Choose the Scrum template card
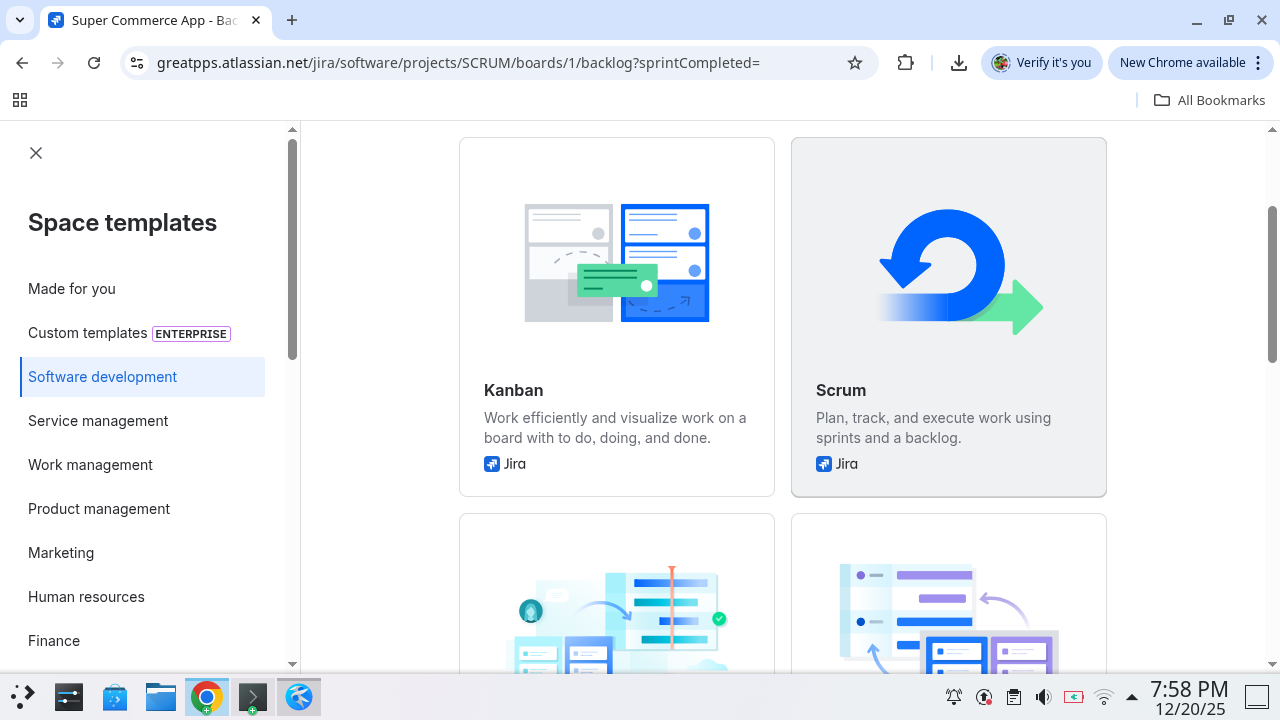Screen dimensions: 1280x720 pyautogui.click(x=949, y=317)
